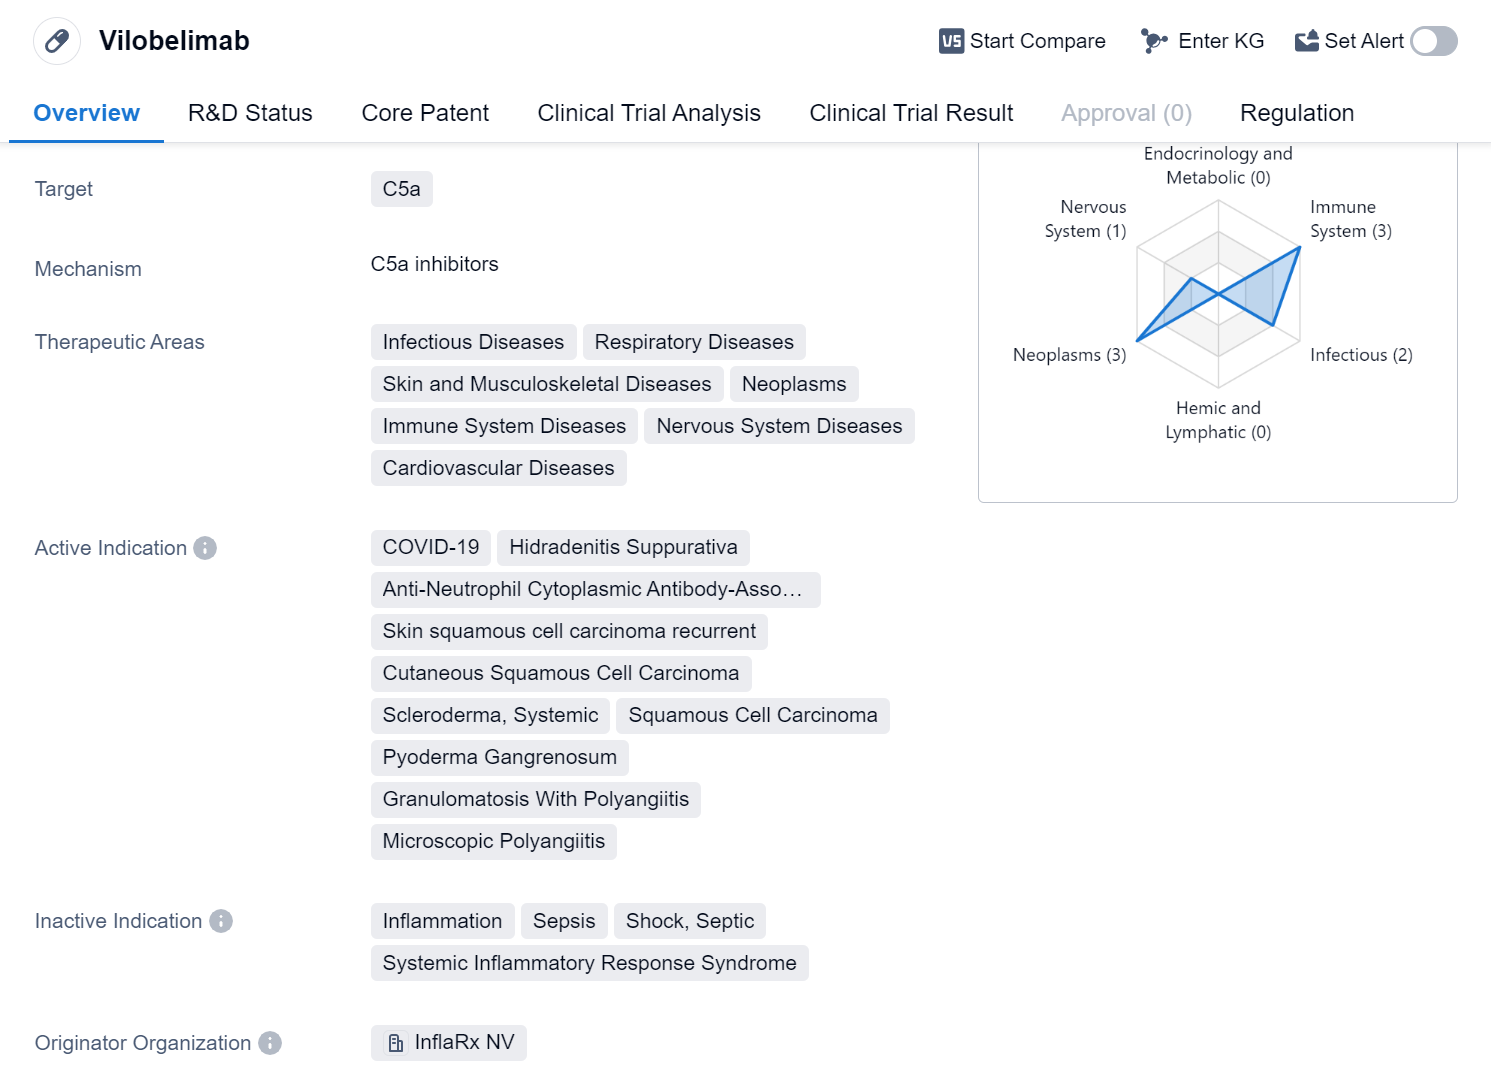
Task: Open the Clinical Trial Analysis tab
Action: (x=649, y=113)
